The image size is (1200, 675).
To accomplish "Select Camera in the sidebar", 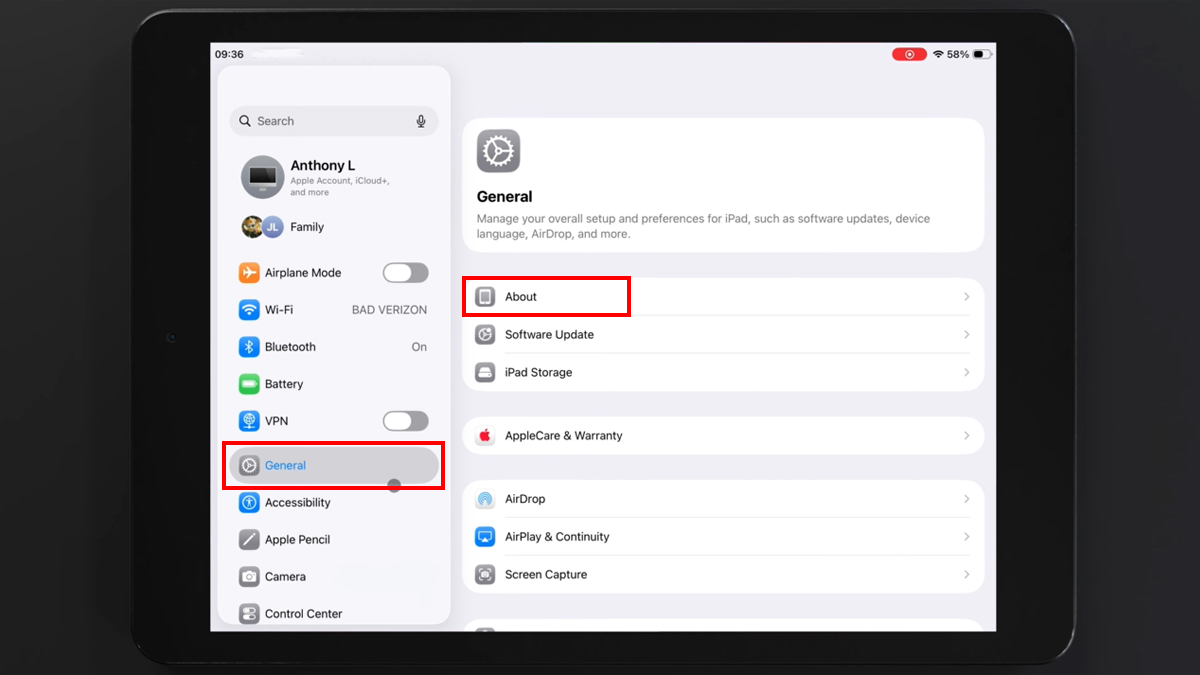I will pos(334,577).
